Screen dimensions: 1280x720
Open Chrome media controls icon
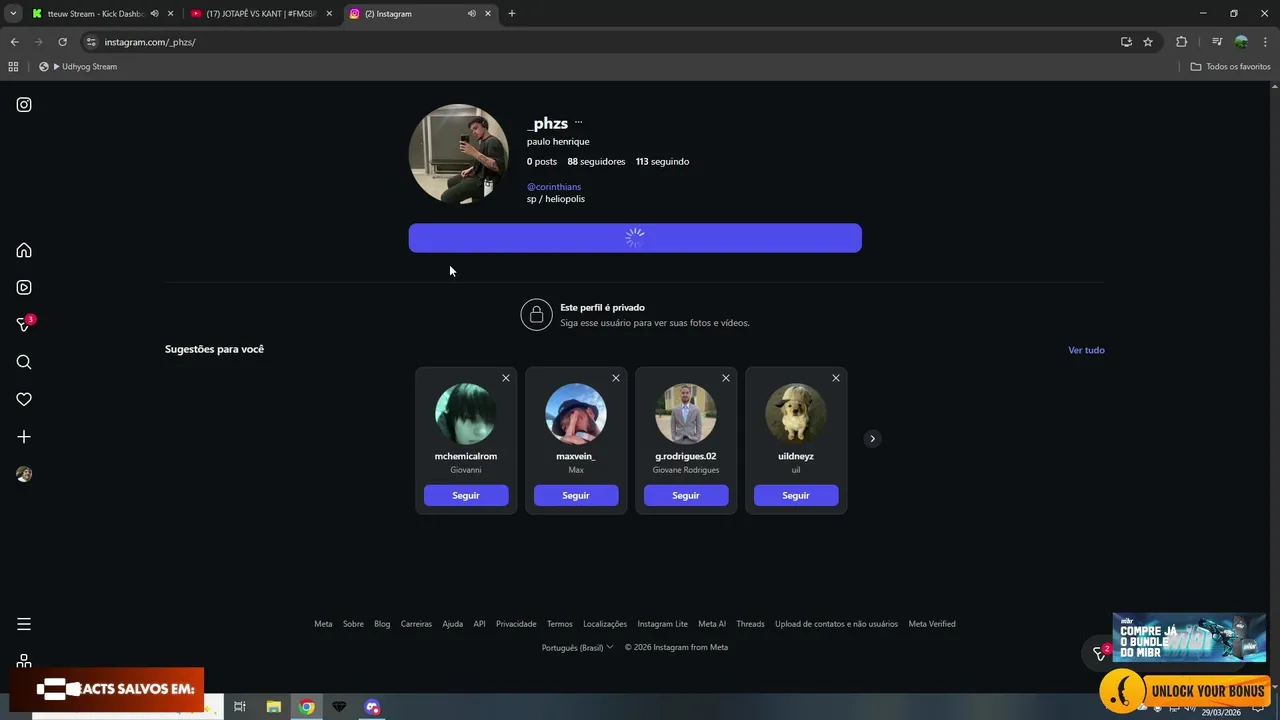pos(1216,42)
